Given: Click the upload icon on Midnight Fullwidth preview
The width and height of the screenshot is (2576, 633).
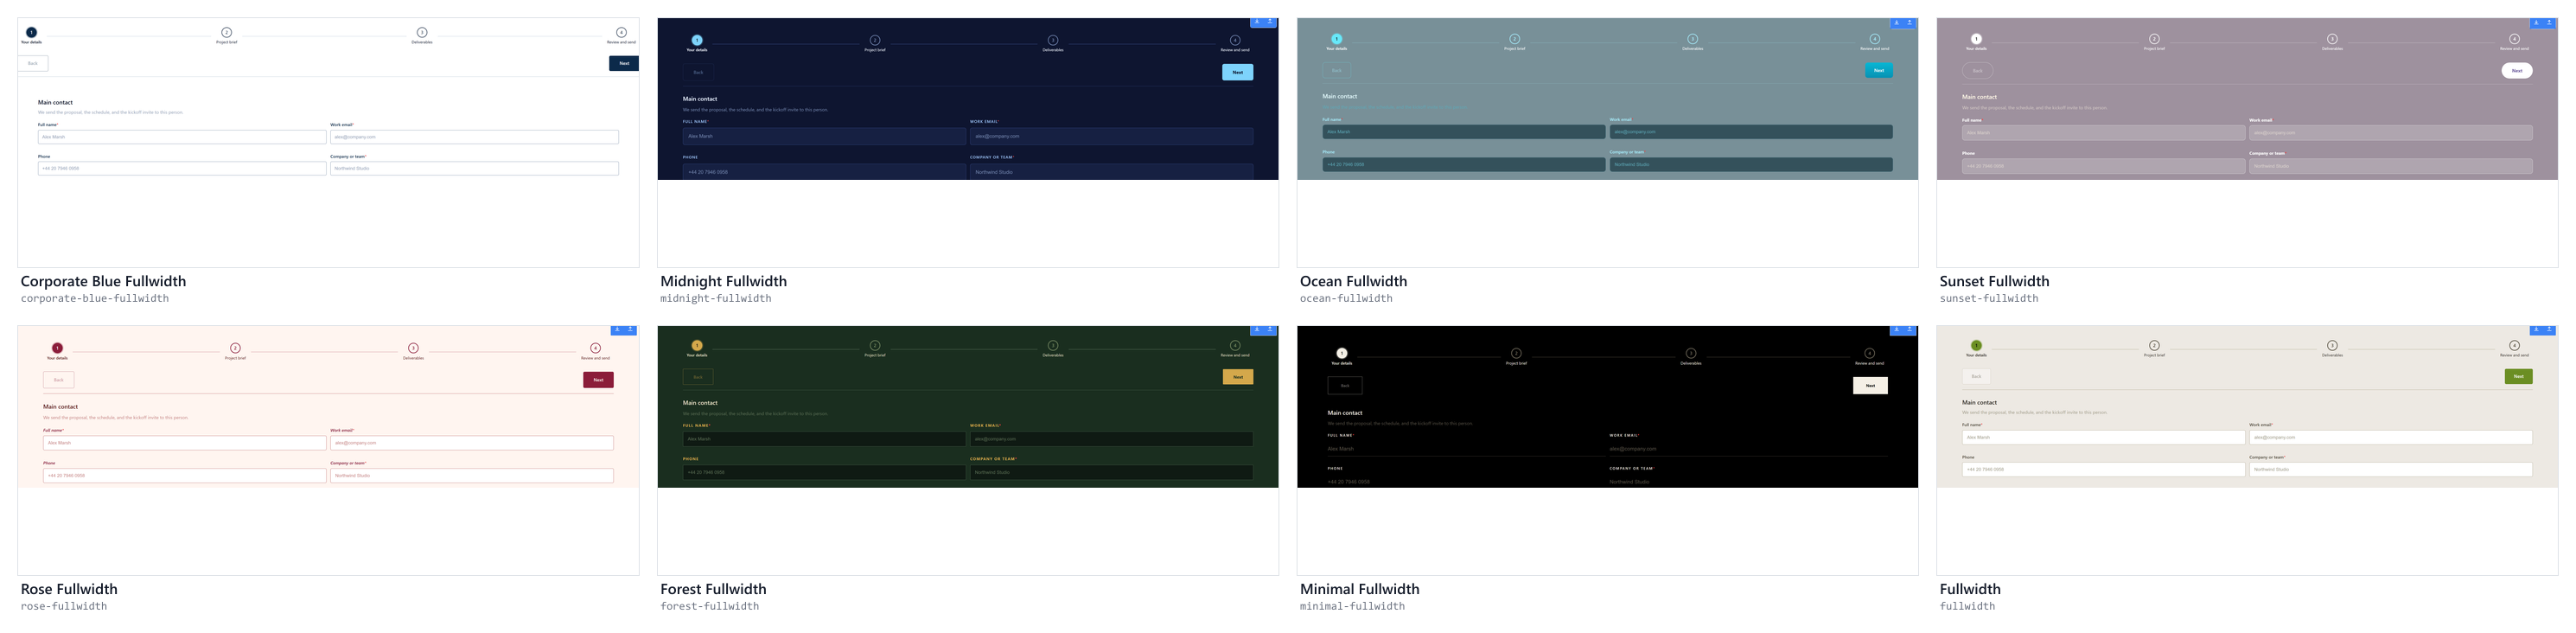Looking at the screenshot, I should pyautogui.click(x=1270, y=22).
